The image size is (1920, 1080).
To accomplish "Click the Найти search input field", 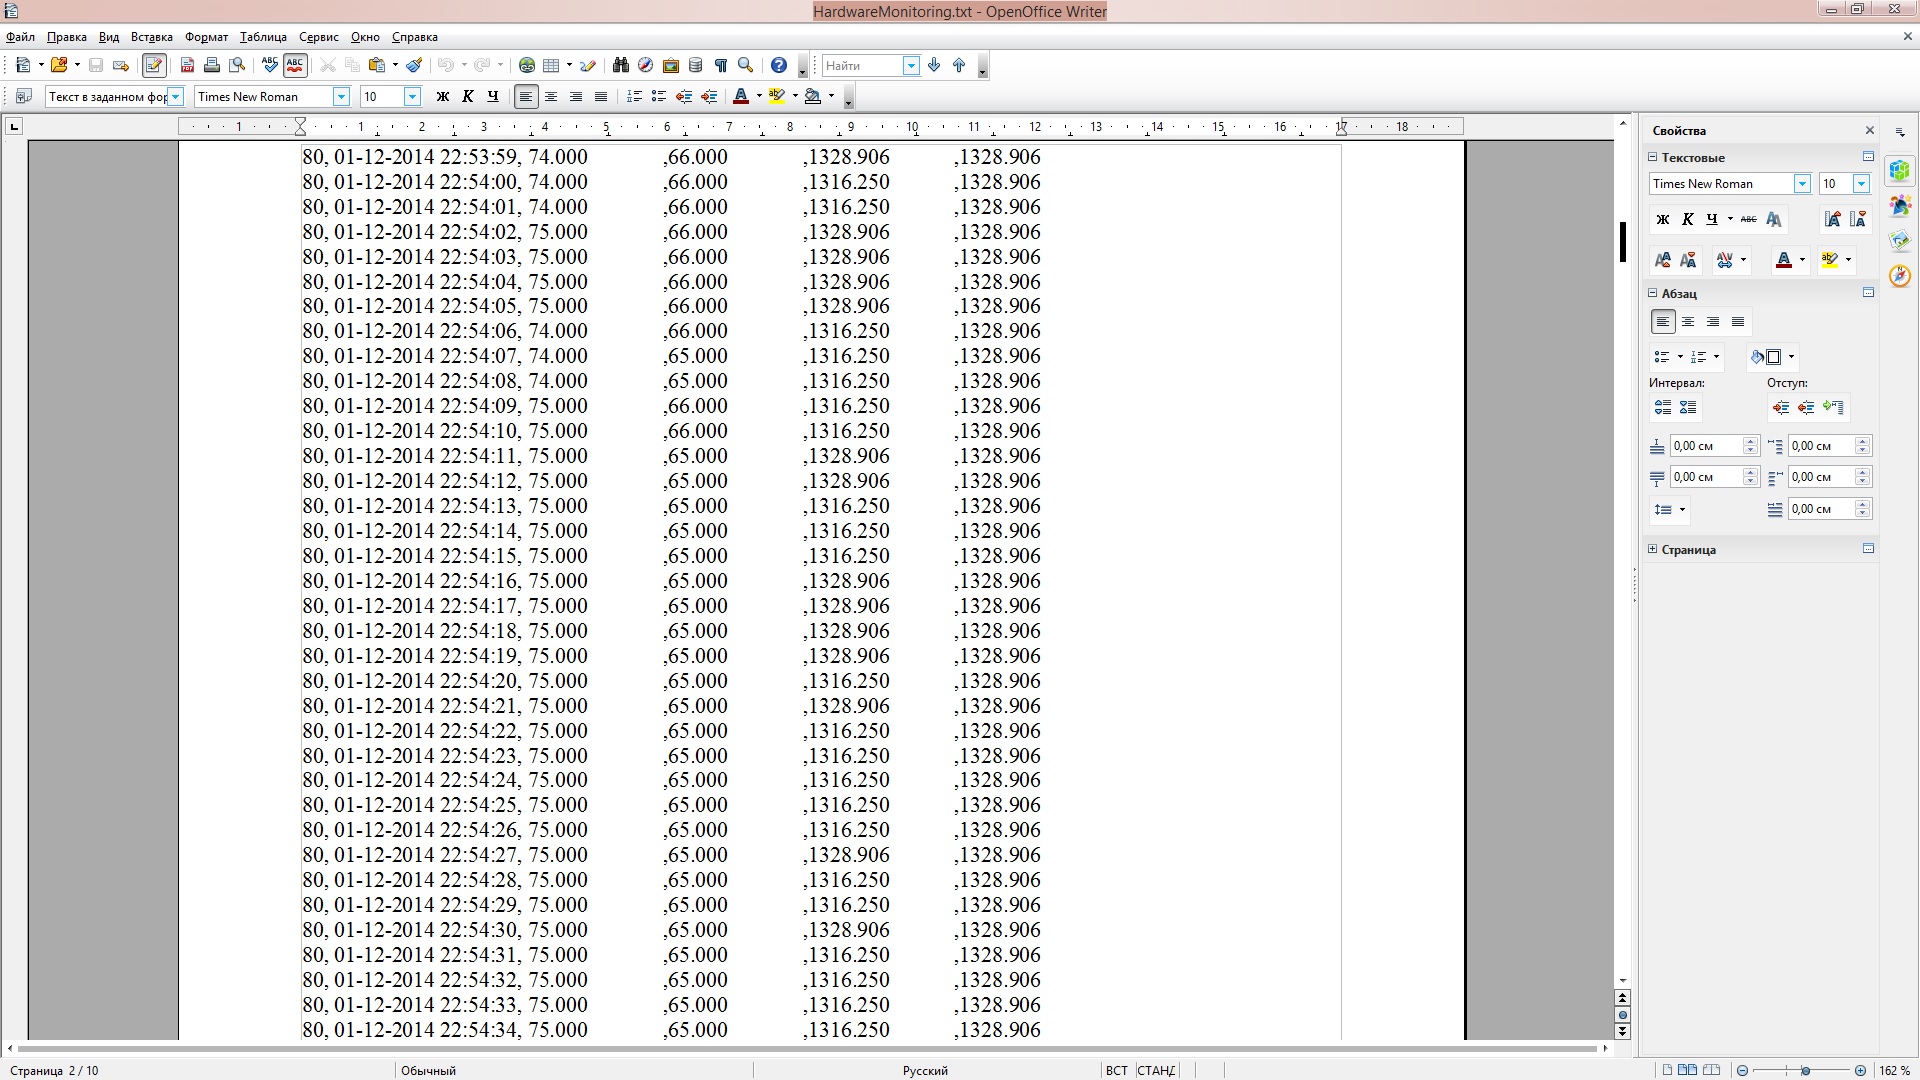I will [x=862, y=66].
